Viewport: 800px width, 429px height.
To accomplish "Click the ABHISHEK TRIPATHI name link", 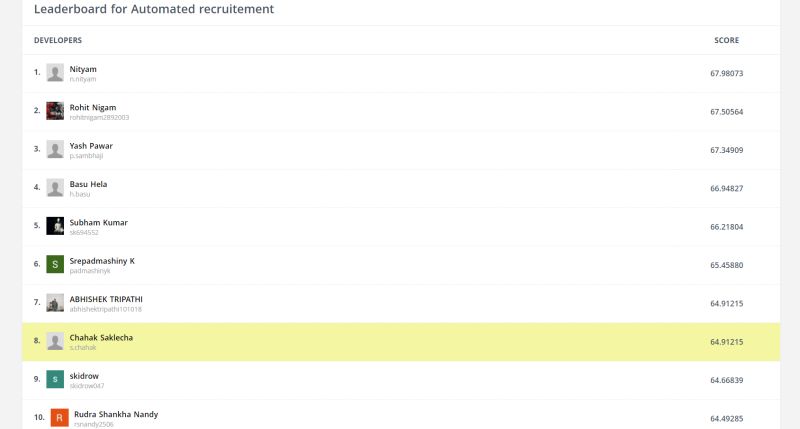I will [x=106, y=299].
